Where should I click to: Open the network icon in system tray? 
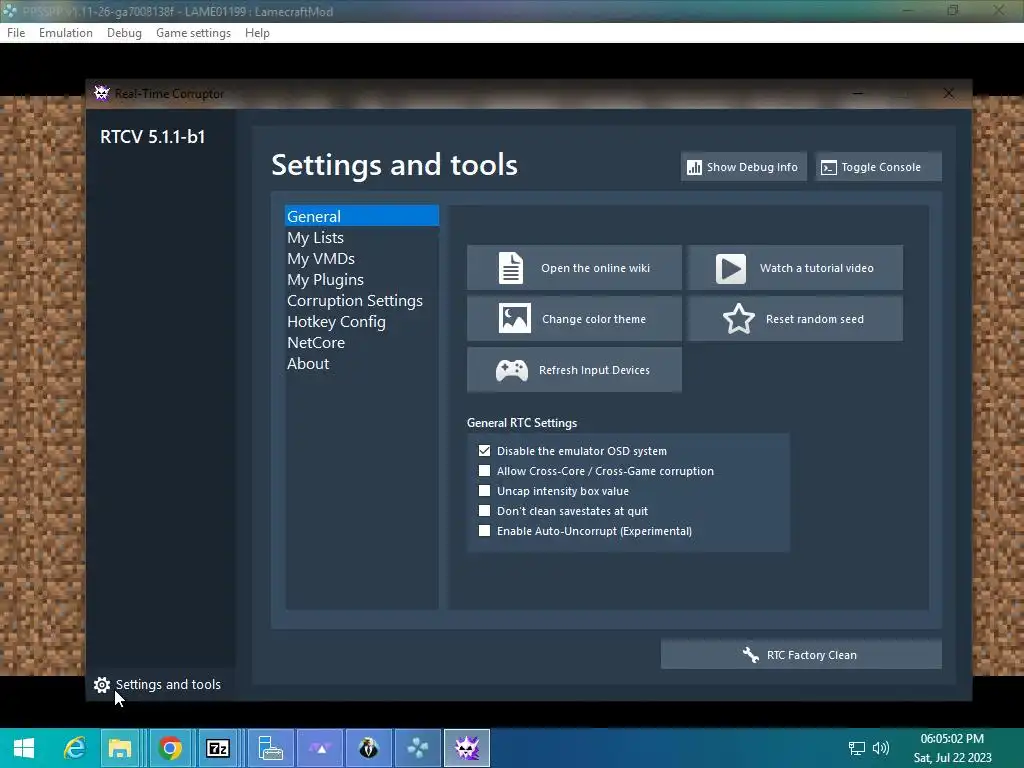click(x=856, y=748)
